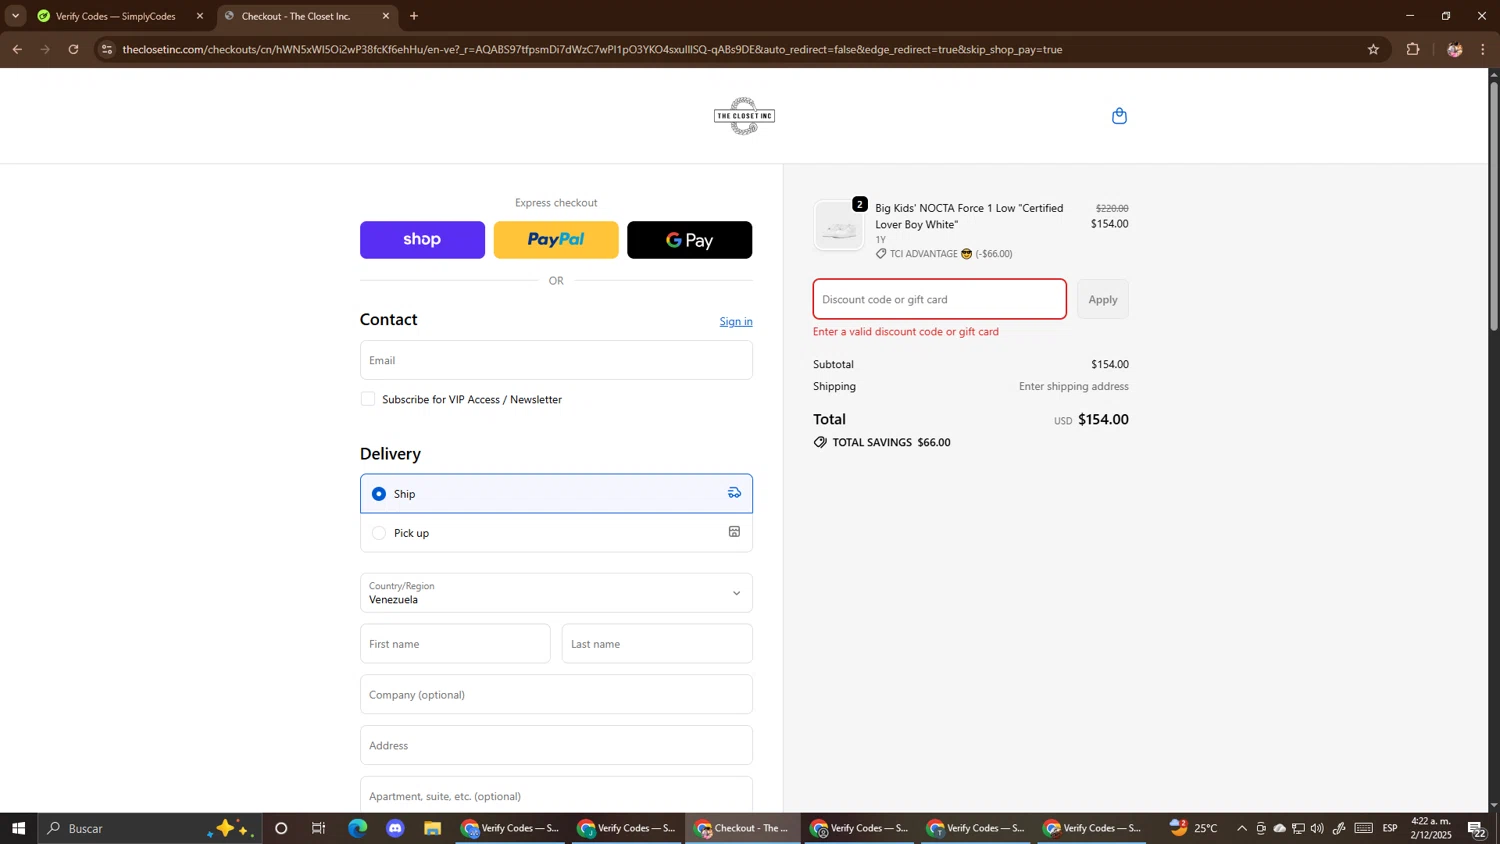Open the touch keyboard tray icon

1364,828
